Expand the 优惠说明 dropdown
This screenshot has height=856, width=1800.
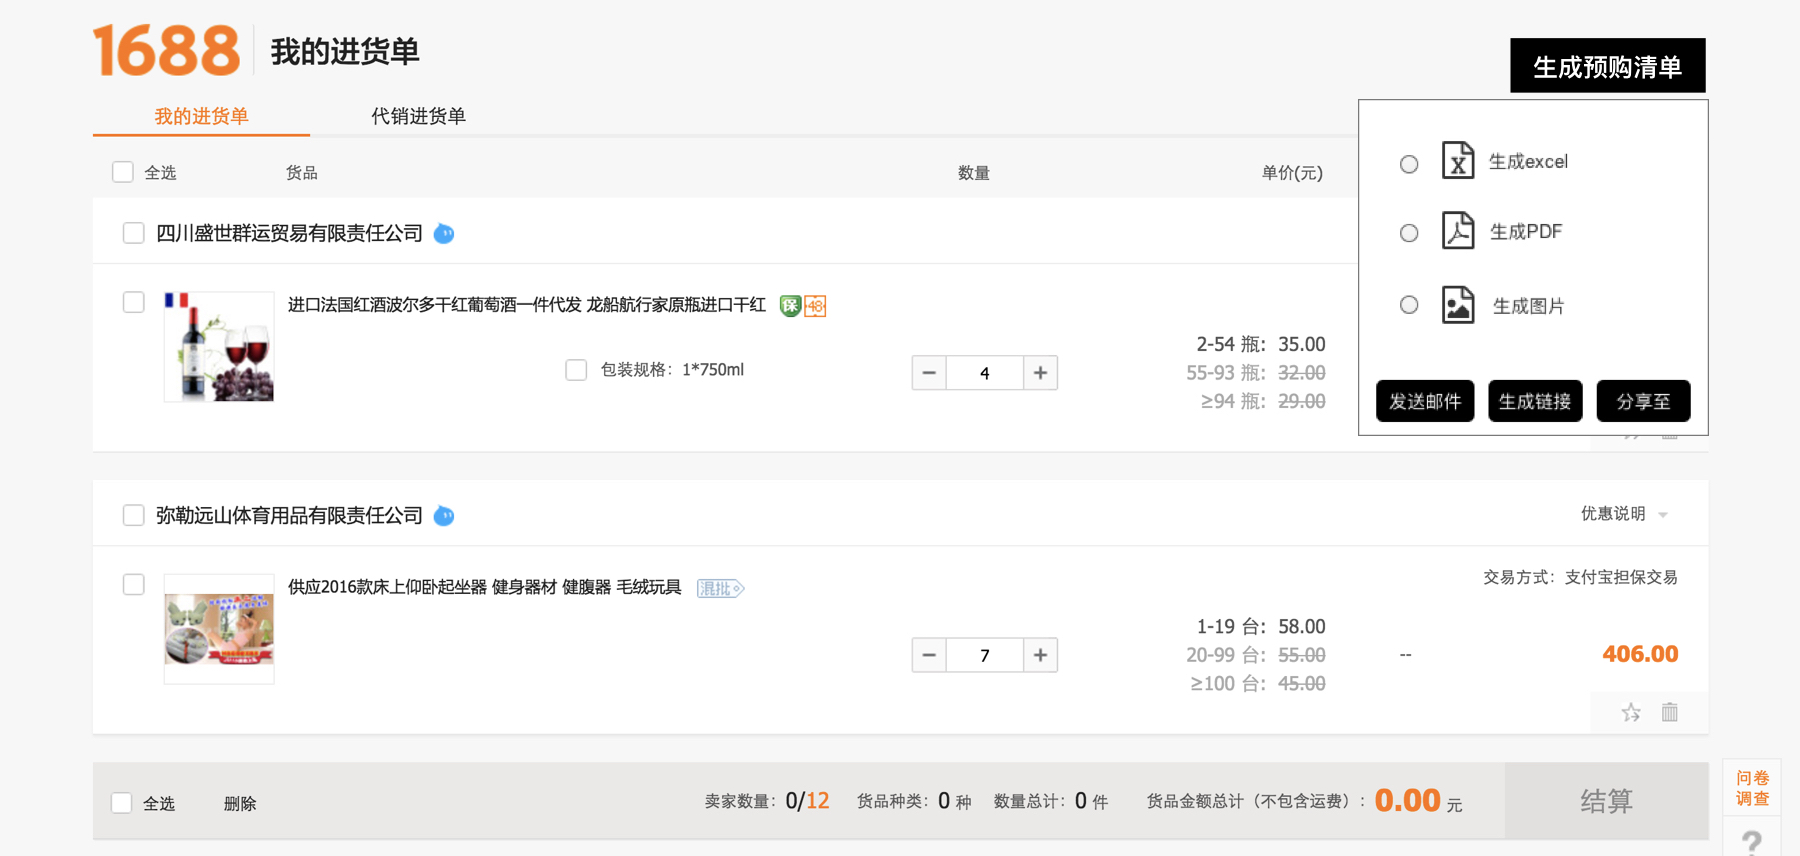click(x=1623, y=514)
